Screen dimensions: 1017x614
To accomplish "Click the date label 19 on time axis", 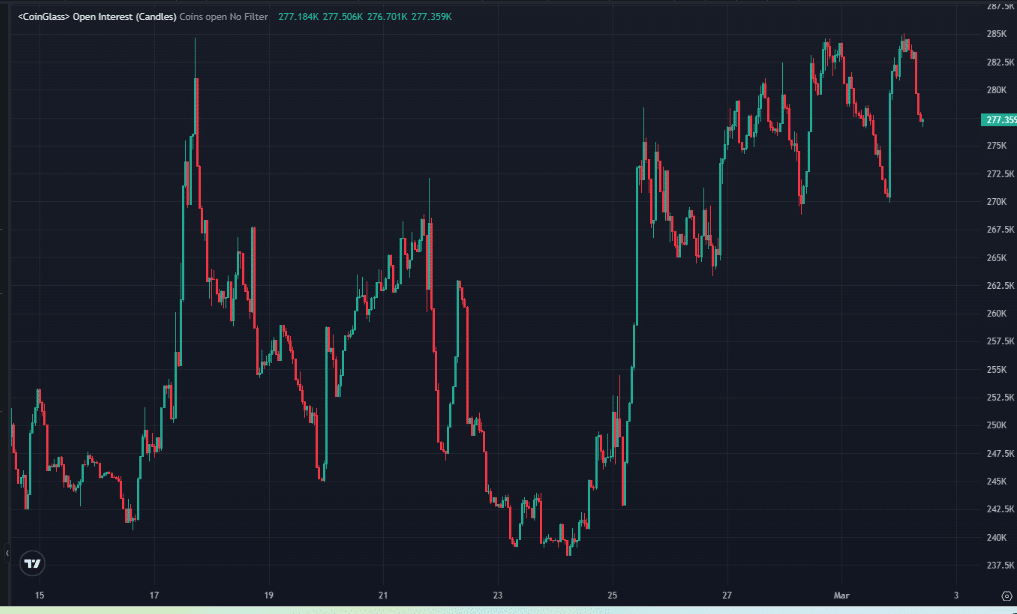I will tap(269, 596).
